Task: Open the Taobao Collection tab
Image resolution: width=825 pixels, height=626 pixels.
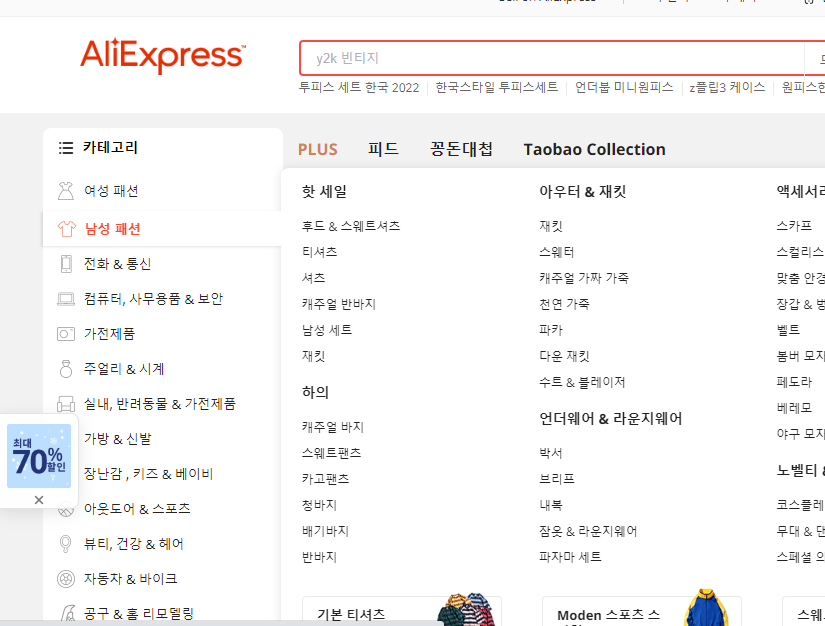Action: (x=595, y=149)
